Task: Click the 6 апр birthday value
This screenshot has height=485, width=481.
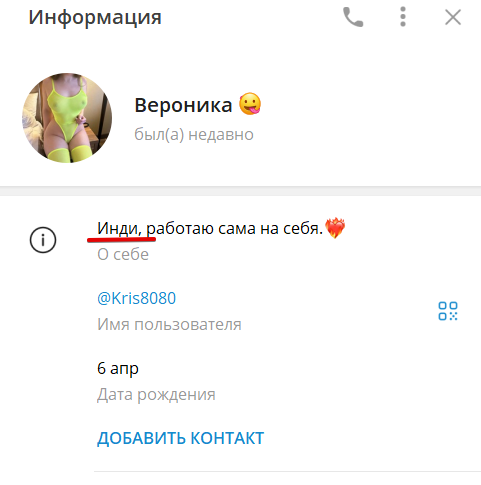Action: tap(118, 369)
